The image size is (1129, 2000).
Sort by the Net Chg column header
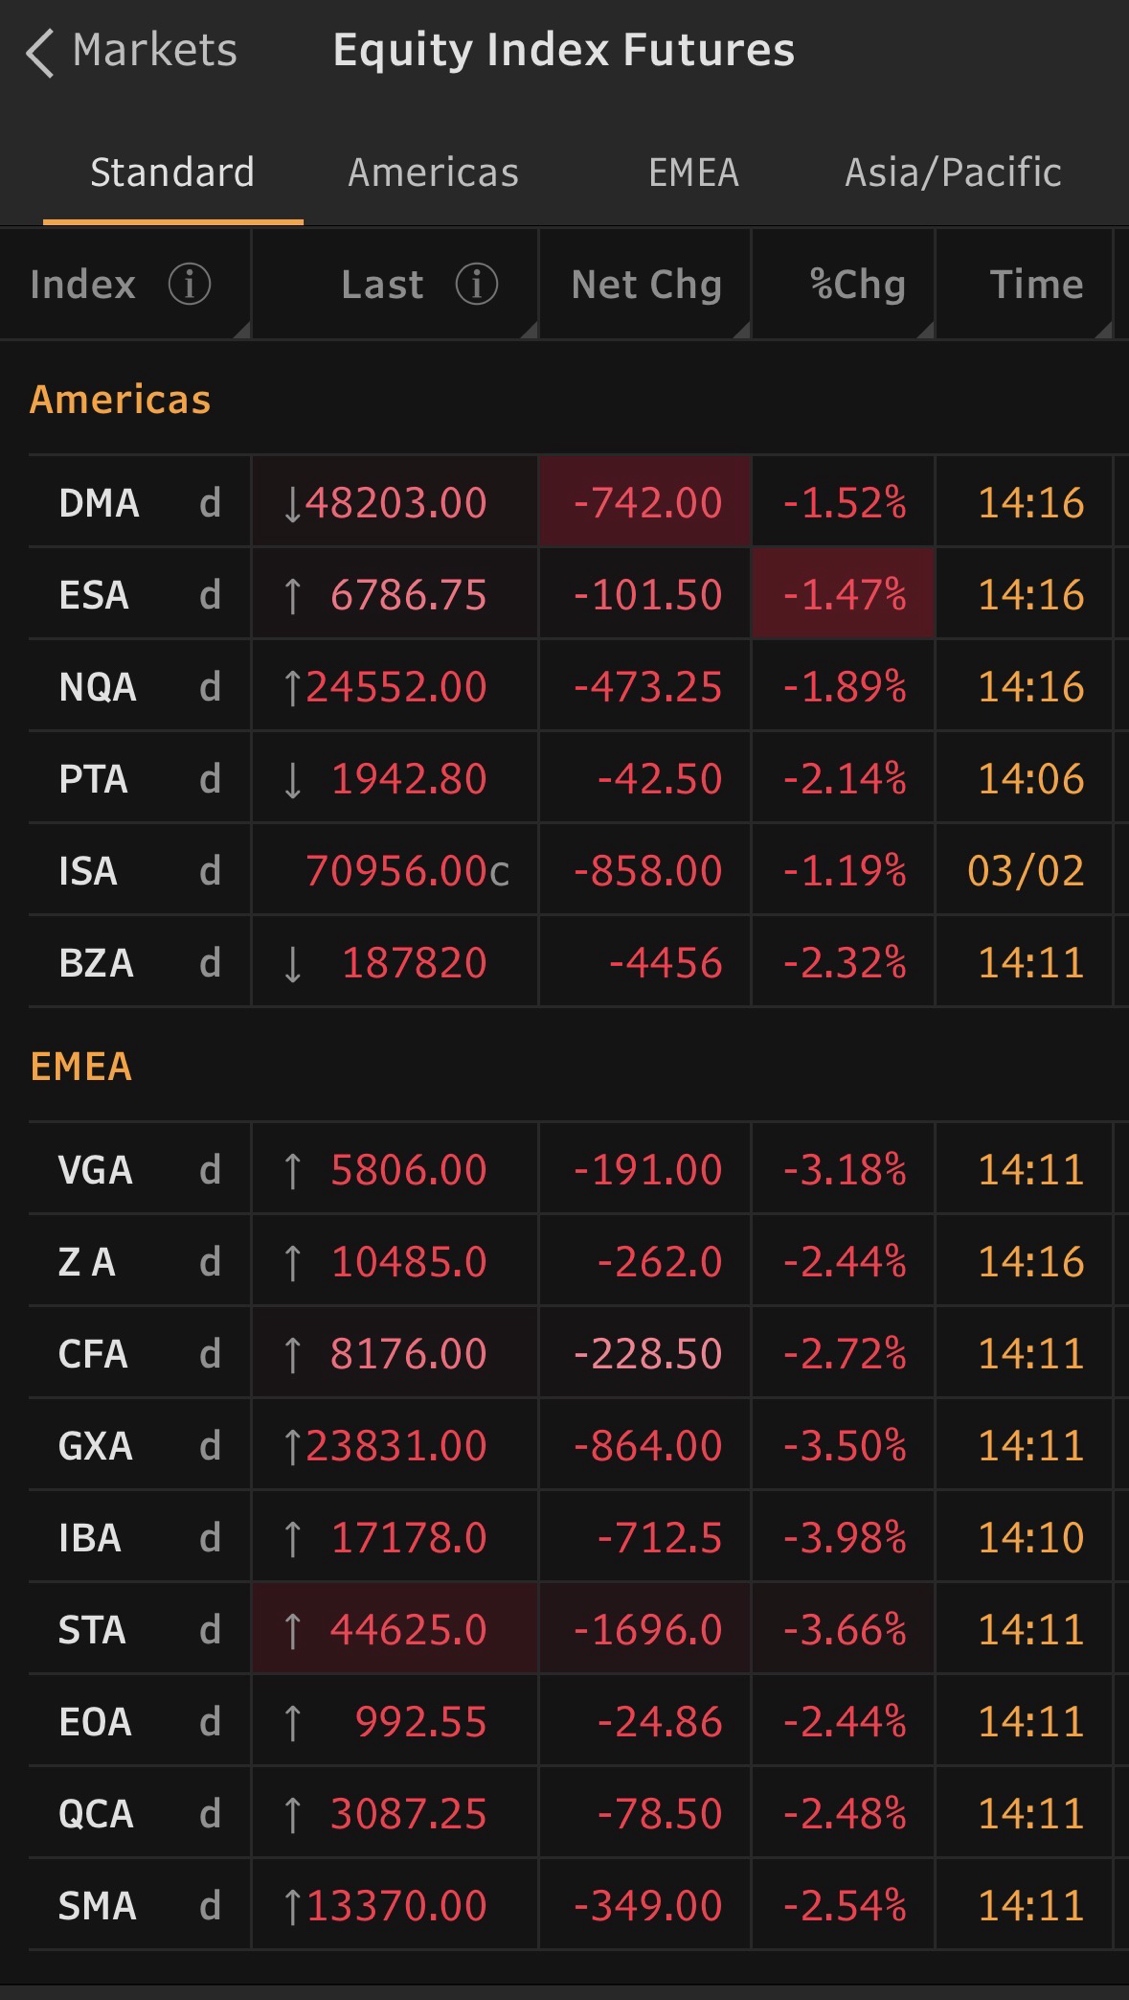(646, 285)
